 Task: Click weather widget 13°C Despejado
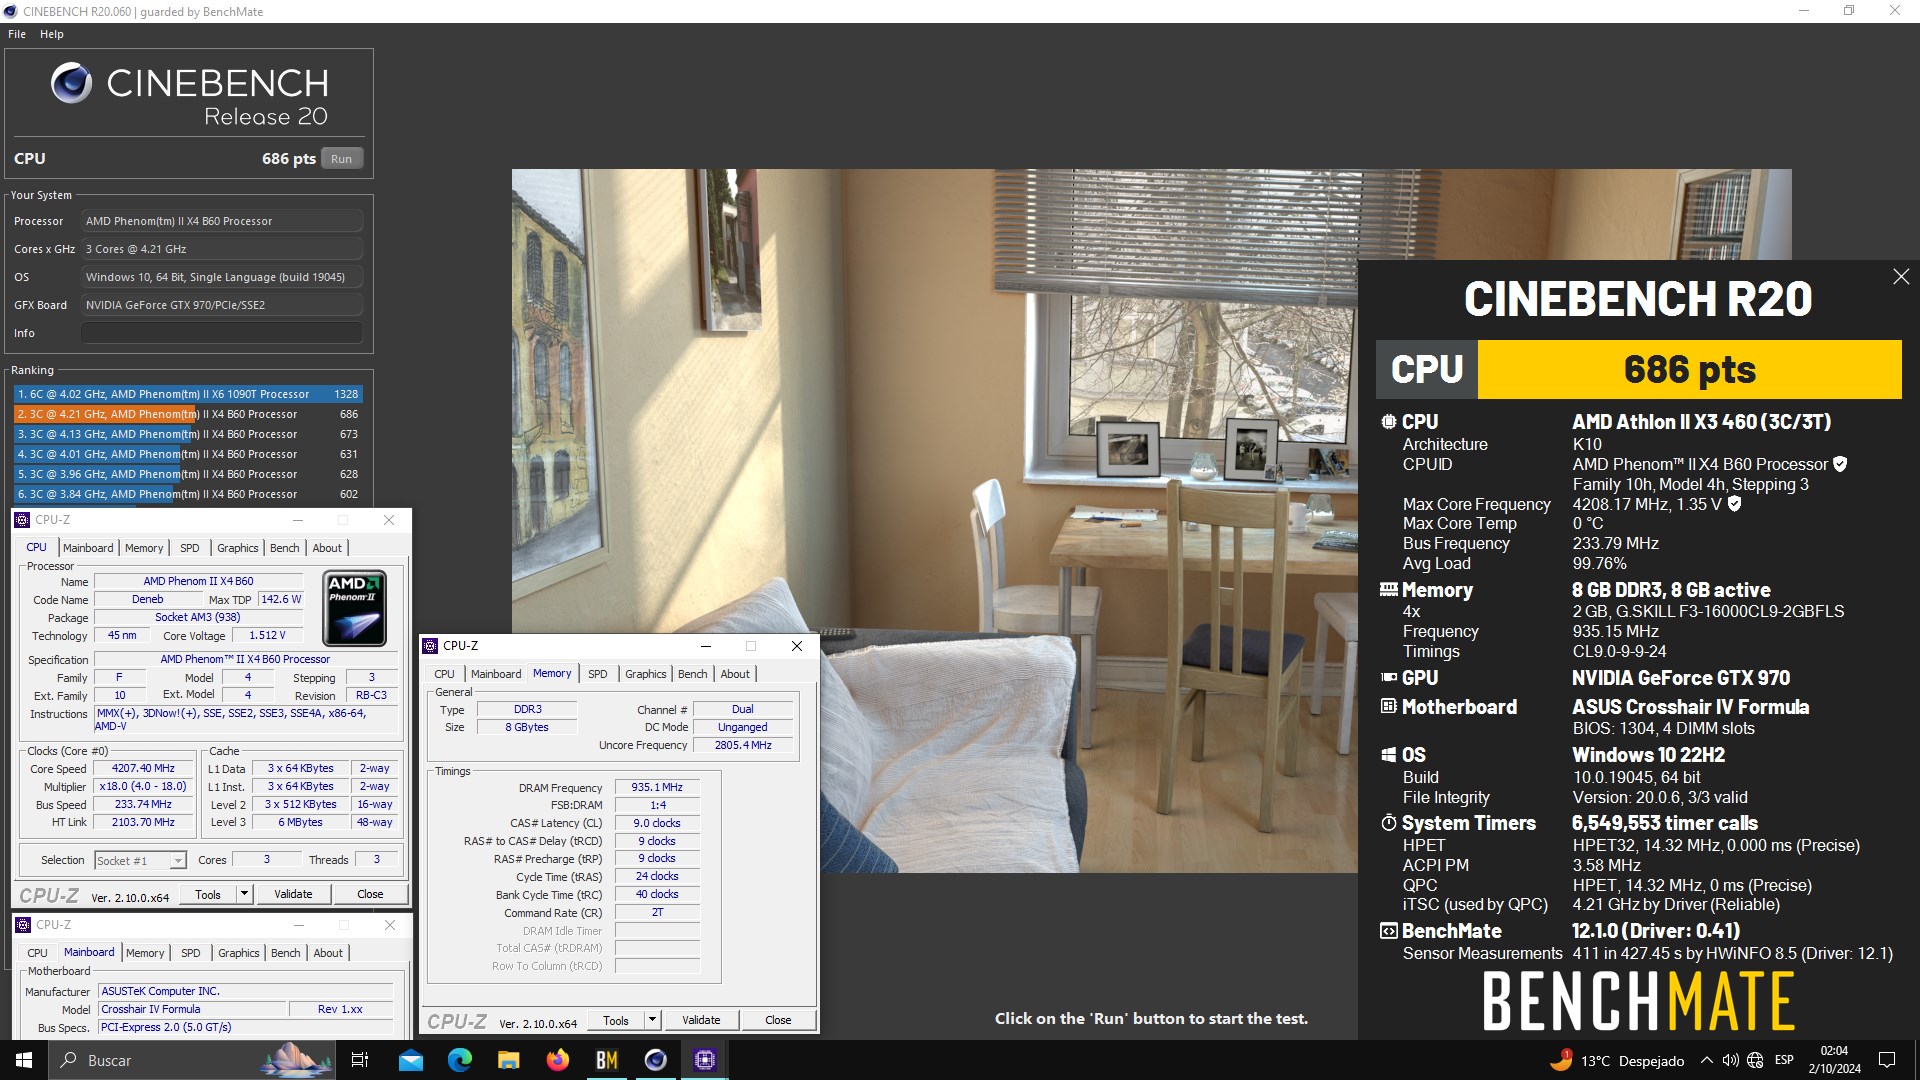(x=1617, y=1060)
